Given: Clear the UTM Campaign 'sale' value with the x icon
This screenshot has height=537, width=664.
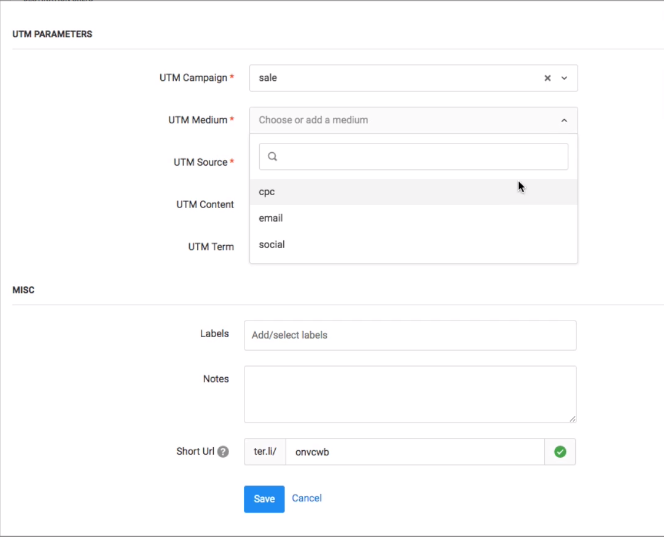Looking at the screenshot, I should (x=547, y=78).
